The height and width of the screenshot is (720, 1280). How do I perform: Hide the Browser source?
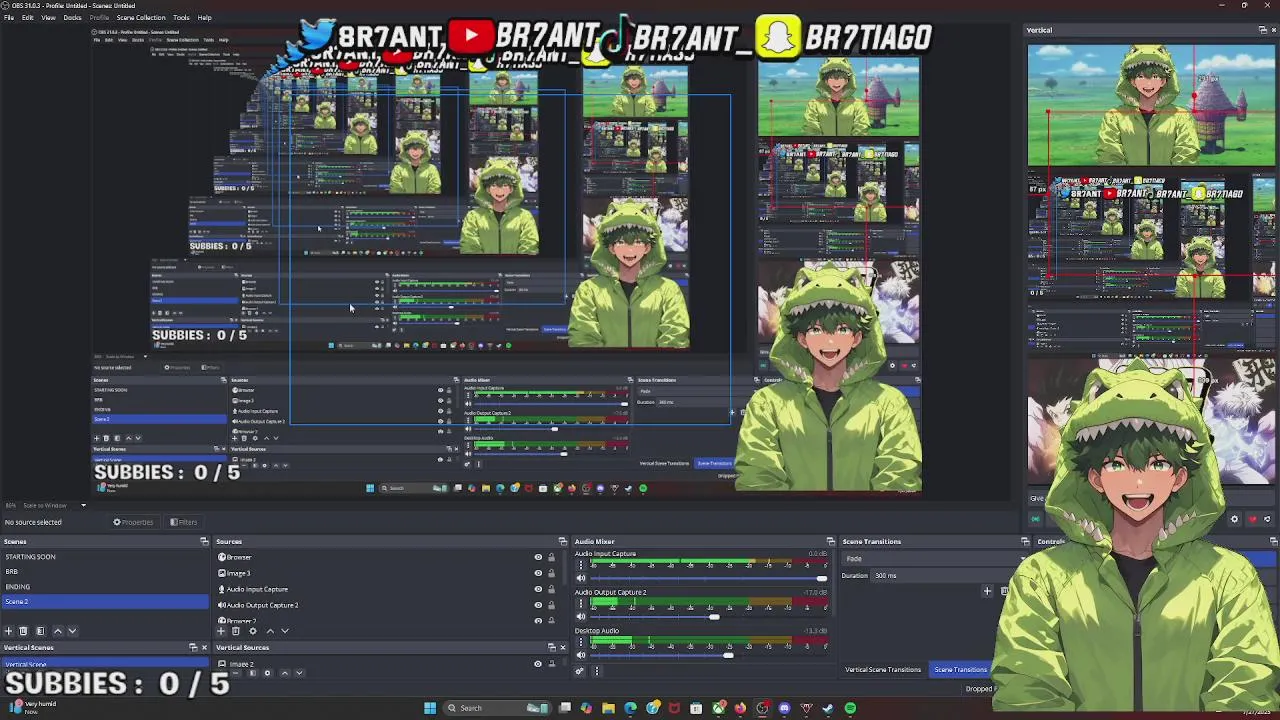[538, 558]
